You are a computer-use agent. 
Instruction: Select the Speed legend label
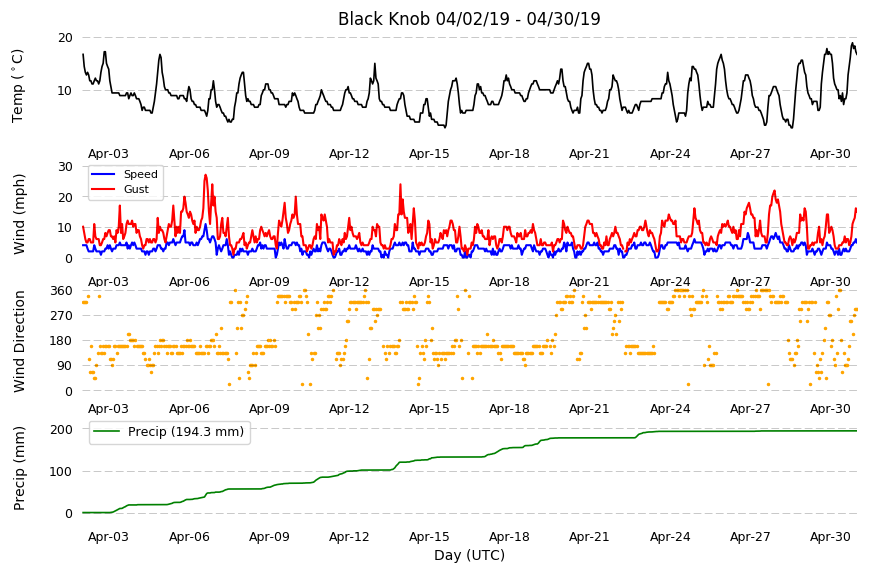[x=140, y=174]
